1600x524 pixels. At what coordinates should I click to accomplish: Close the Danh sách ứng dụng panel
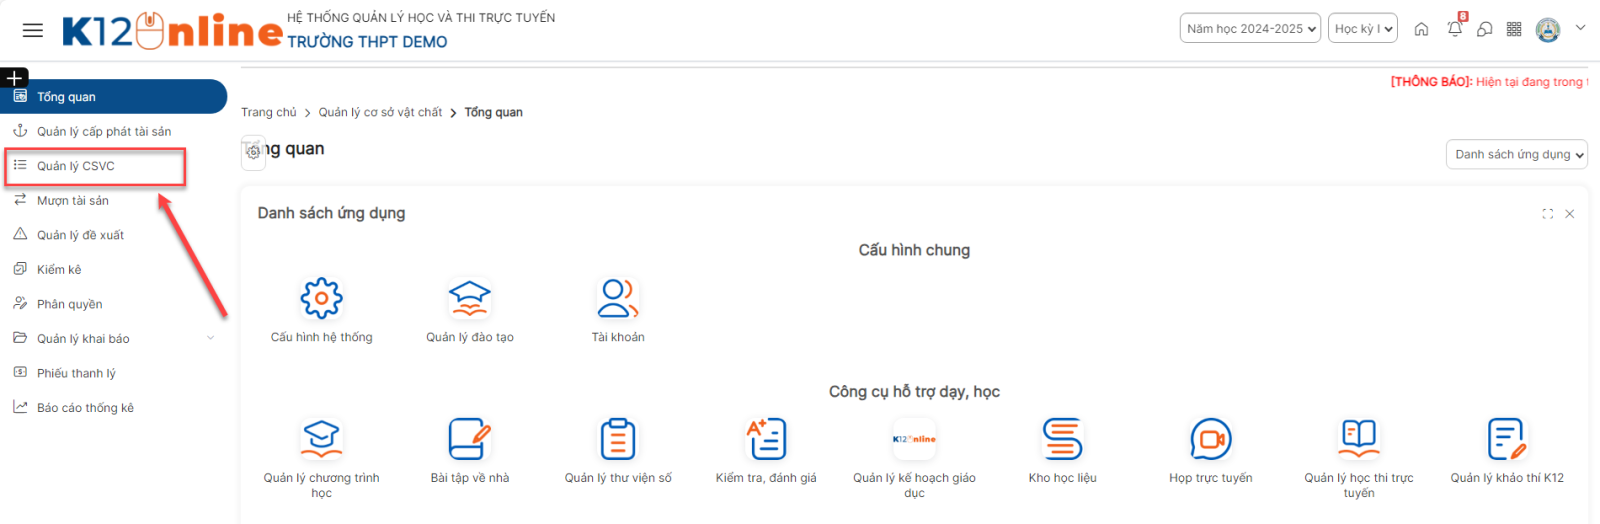pyautogui.click(x=1570, y=214)
